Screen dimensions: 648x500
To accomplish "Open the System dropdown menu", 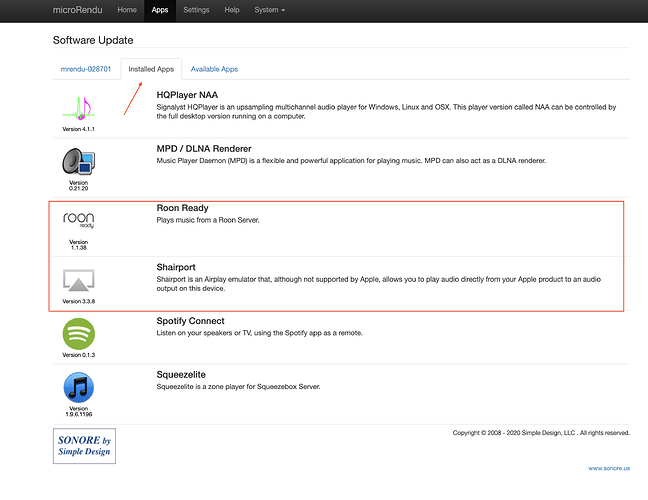I will tap(269, 10).
